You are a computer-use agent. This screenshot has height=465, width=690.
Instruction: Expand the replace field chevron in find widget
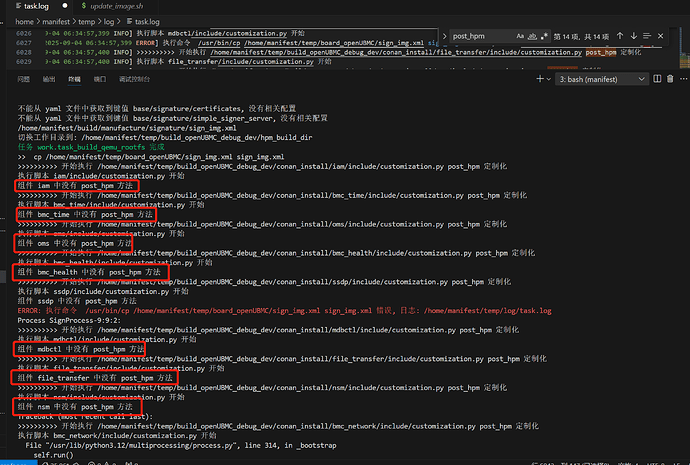(444, 36)
